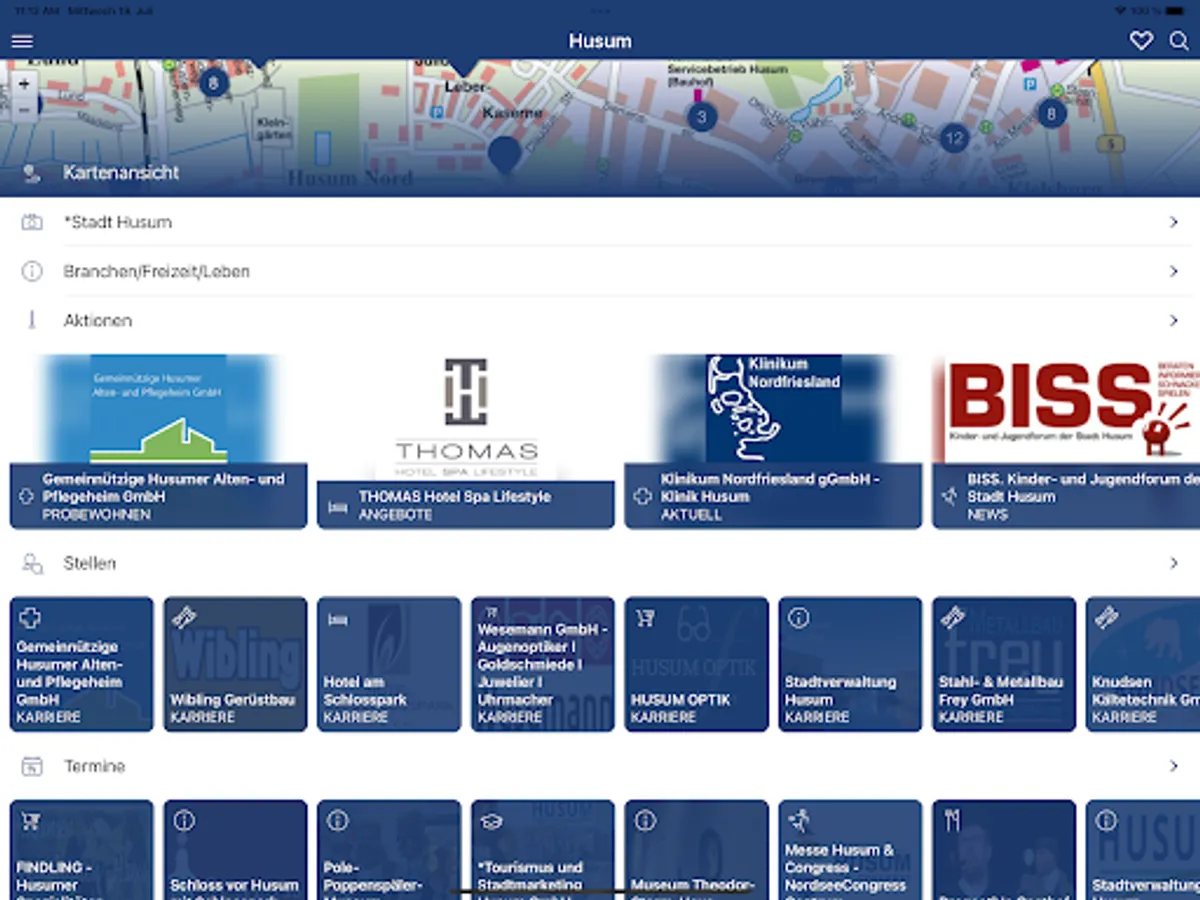Open FINDLING Termine tile
The width and height of the screenshot is (1200, 900).
(x=82, y=850)
